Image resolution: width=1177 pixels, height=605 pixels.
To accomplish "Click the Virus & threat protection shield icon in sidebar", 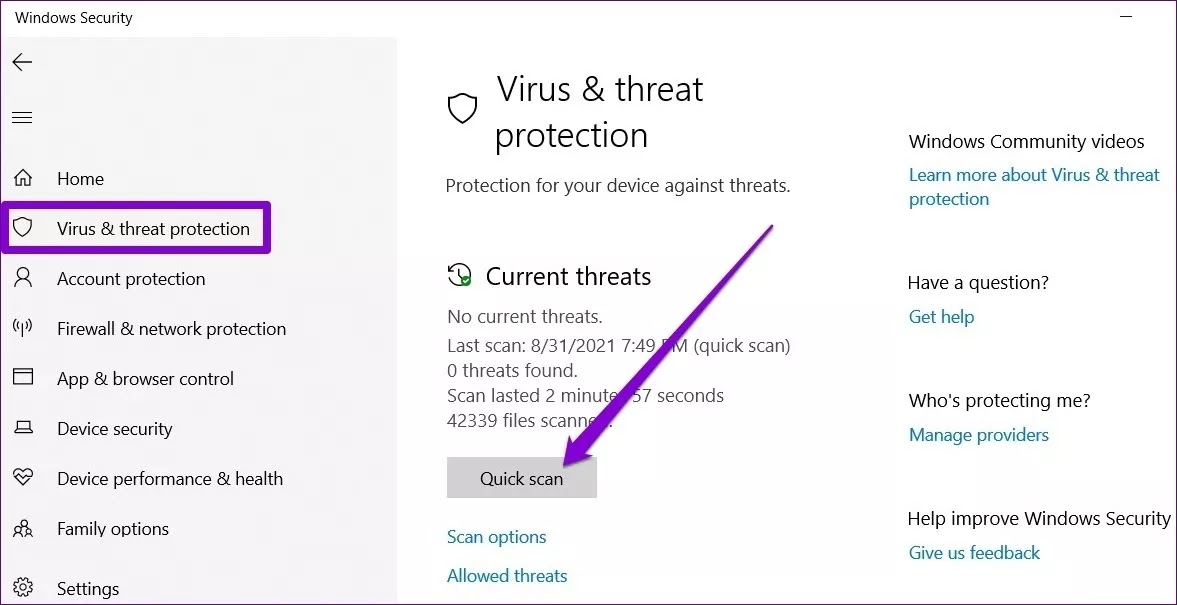I will (23, 227).
